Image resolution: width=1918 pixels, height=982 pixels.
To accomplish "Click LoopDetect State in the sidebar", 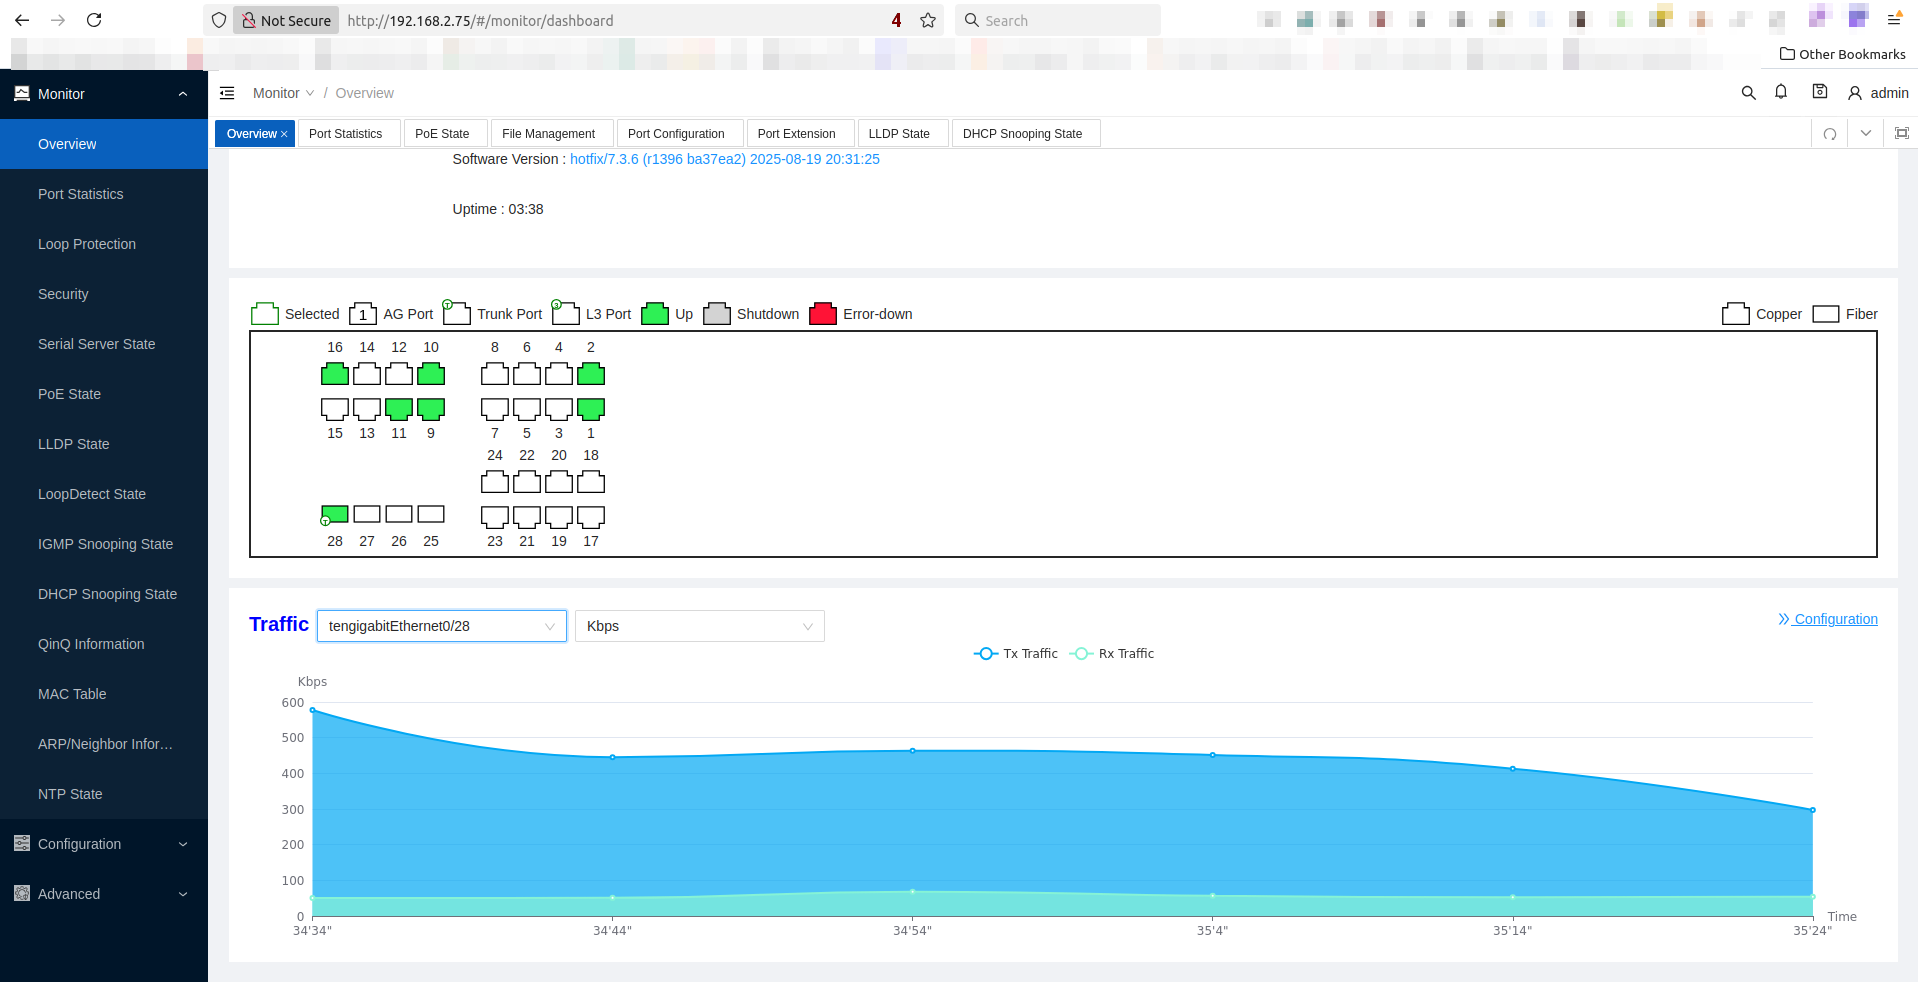I will click(x=92, y=494).
